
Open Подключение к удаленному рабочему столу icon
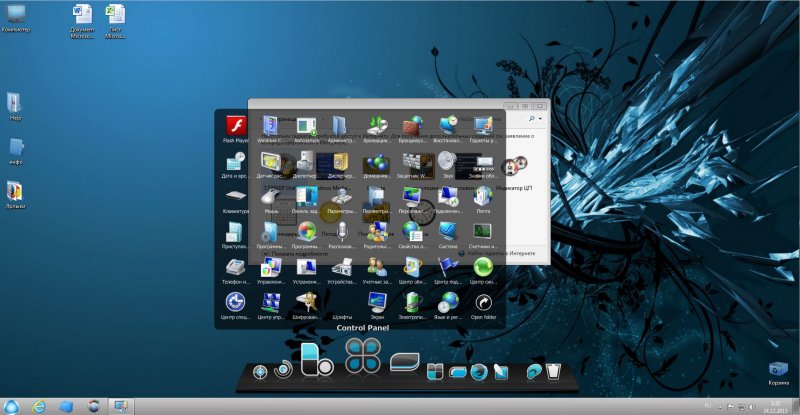[447, 196]
